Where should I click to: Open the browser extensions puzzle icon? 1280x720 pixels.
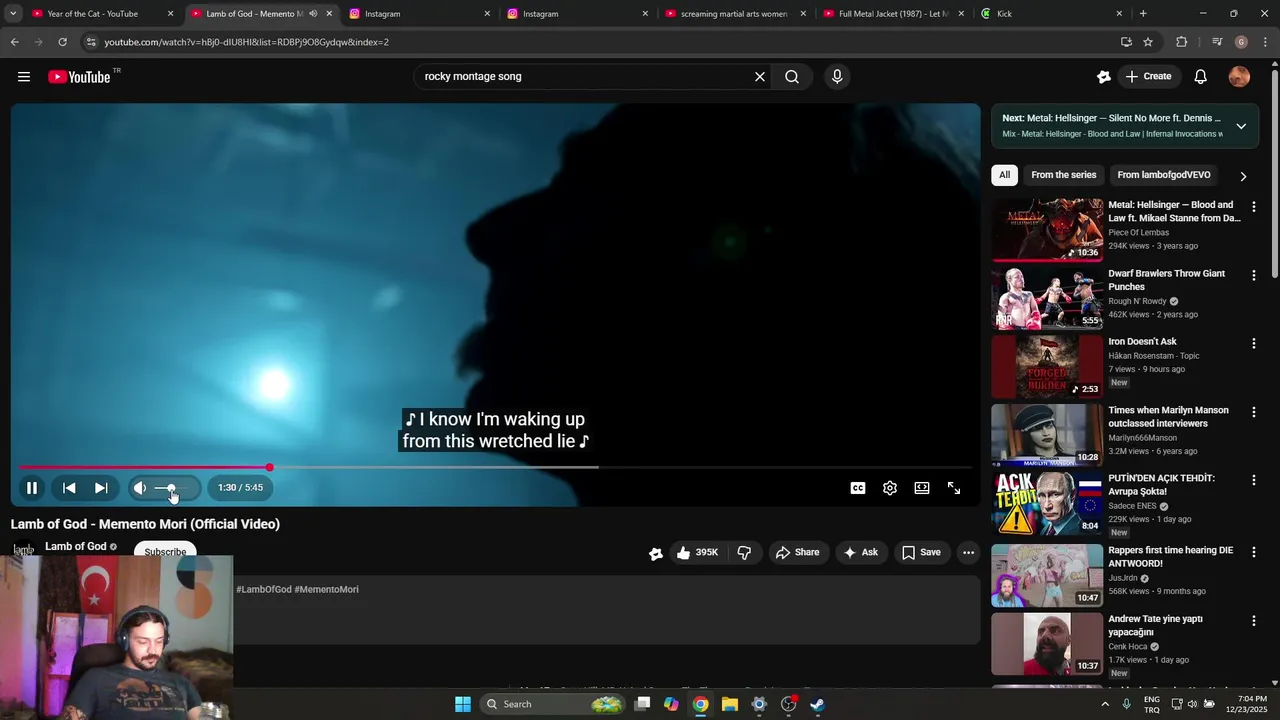(1182, 42)
